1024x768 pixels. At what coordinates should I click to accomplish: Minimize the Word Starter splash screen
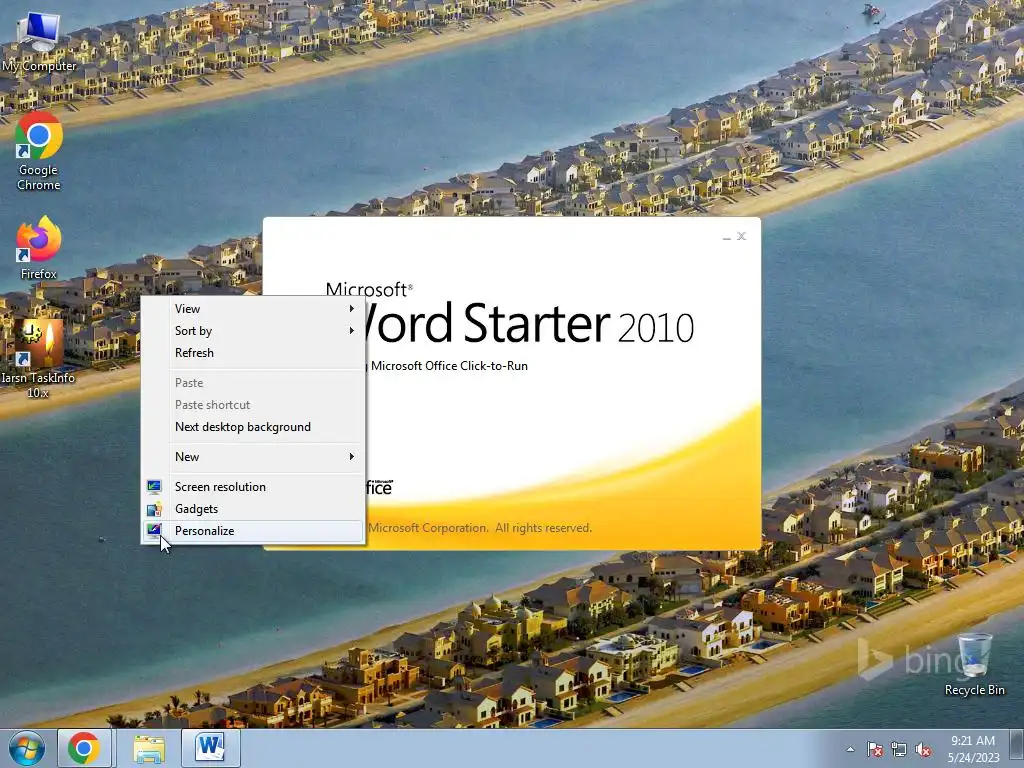pyautogui.click(x=726, y=236)
